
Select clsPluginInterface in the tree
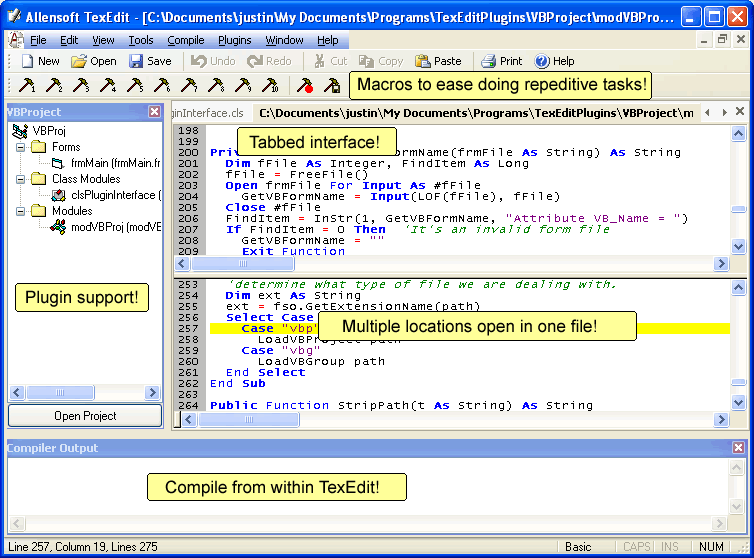116,195
